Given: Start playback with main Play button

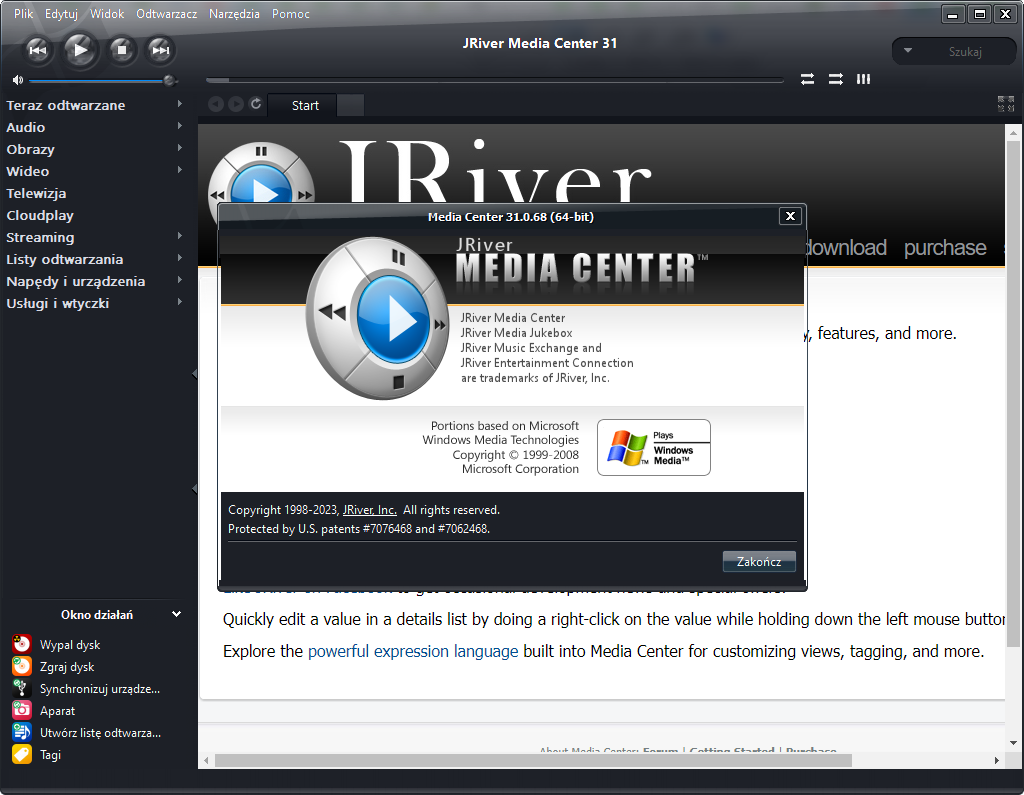Looking at the screenshot, I should click(x=80, y=50).
